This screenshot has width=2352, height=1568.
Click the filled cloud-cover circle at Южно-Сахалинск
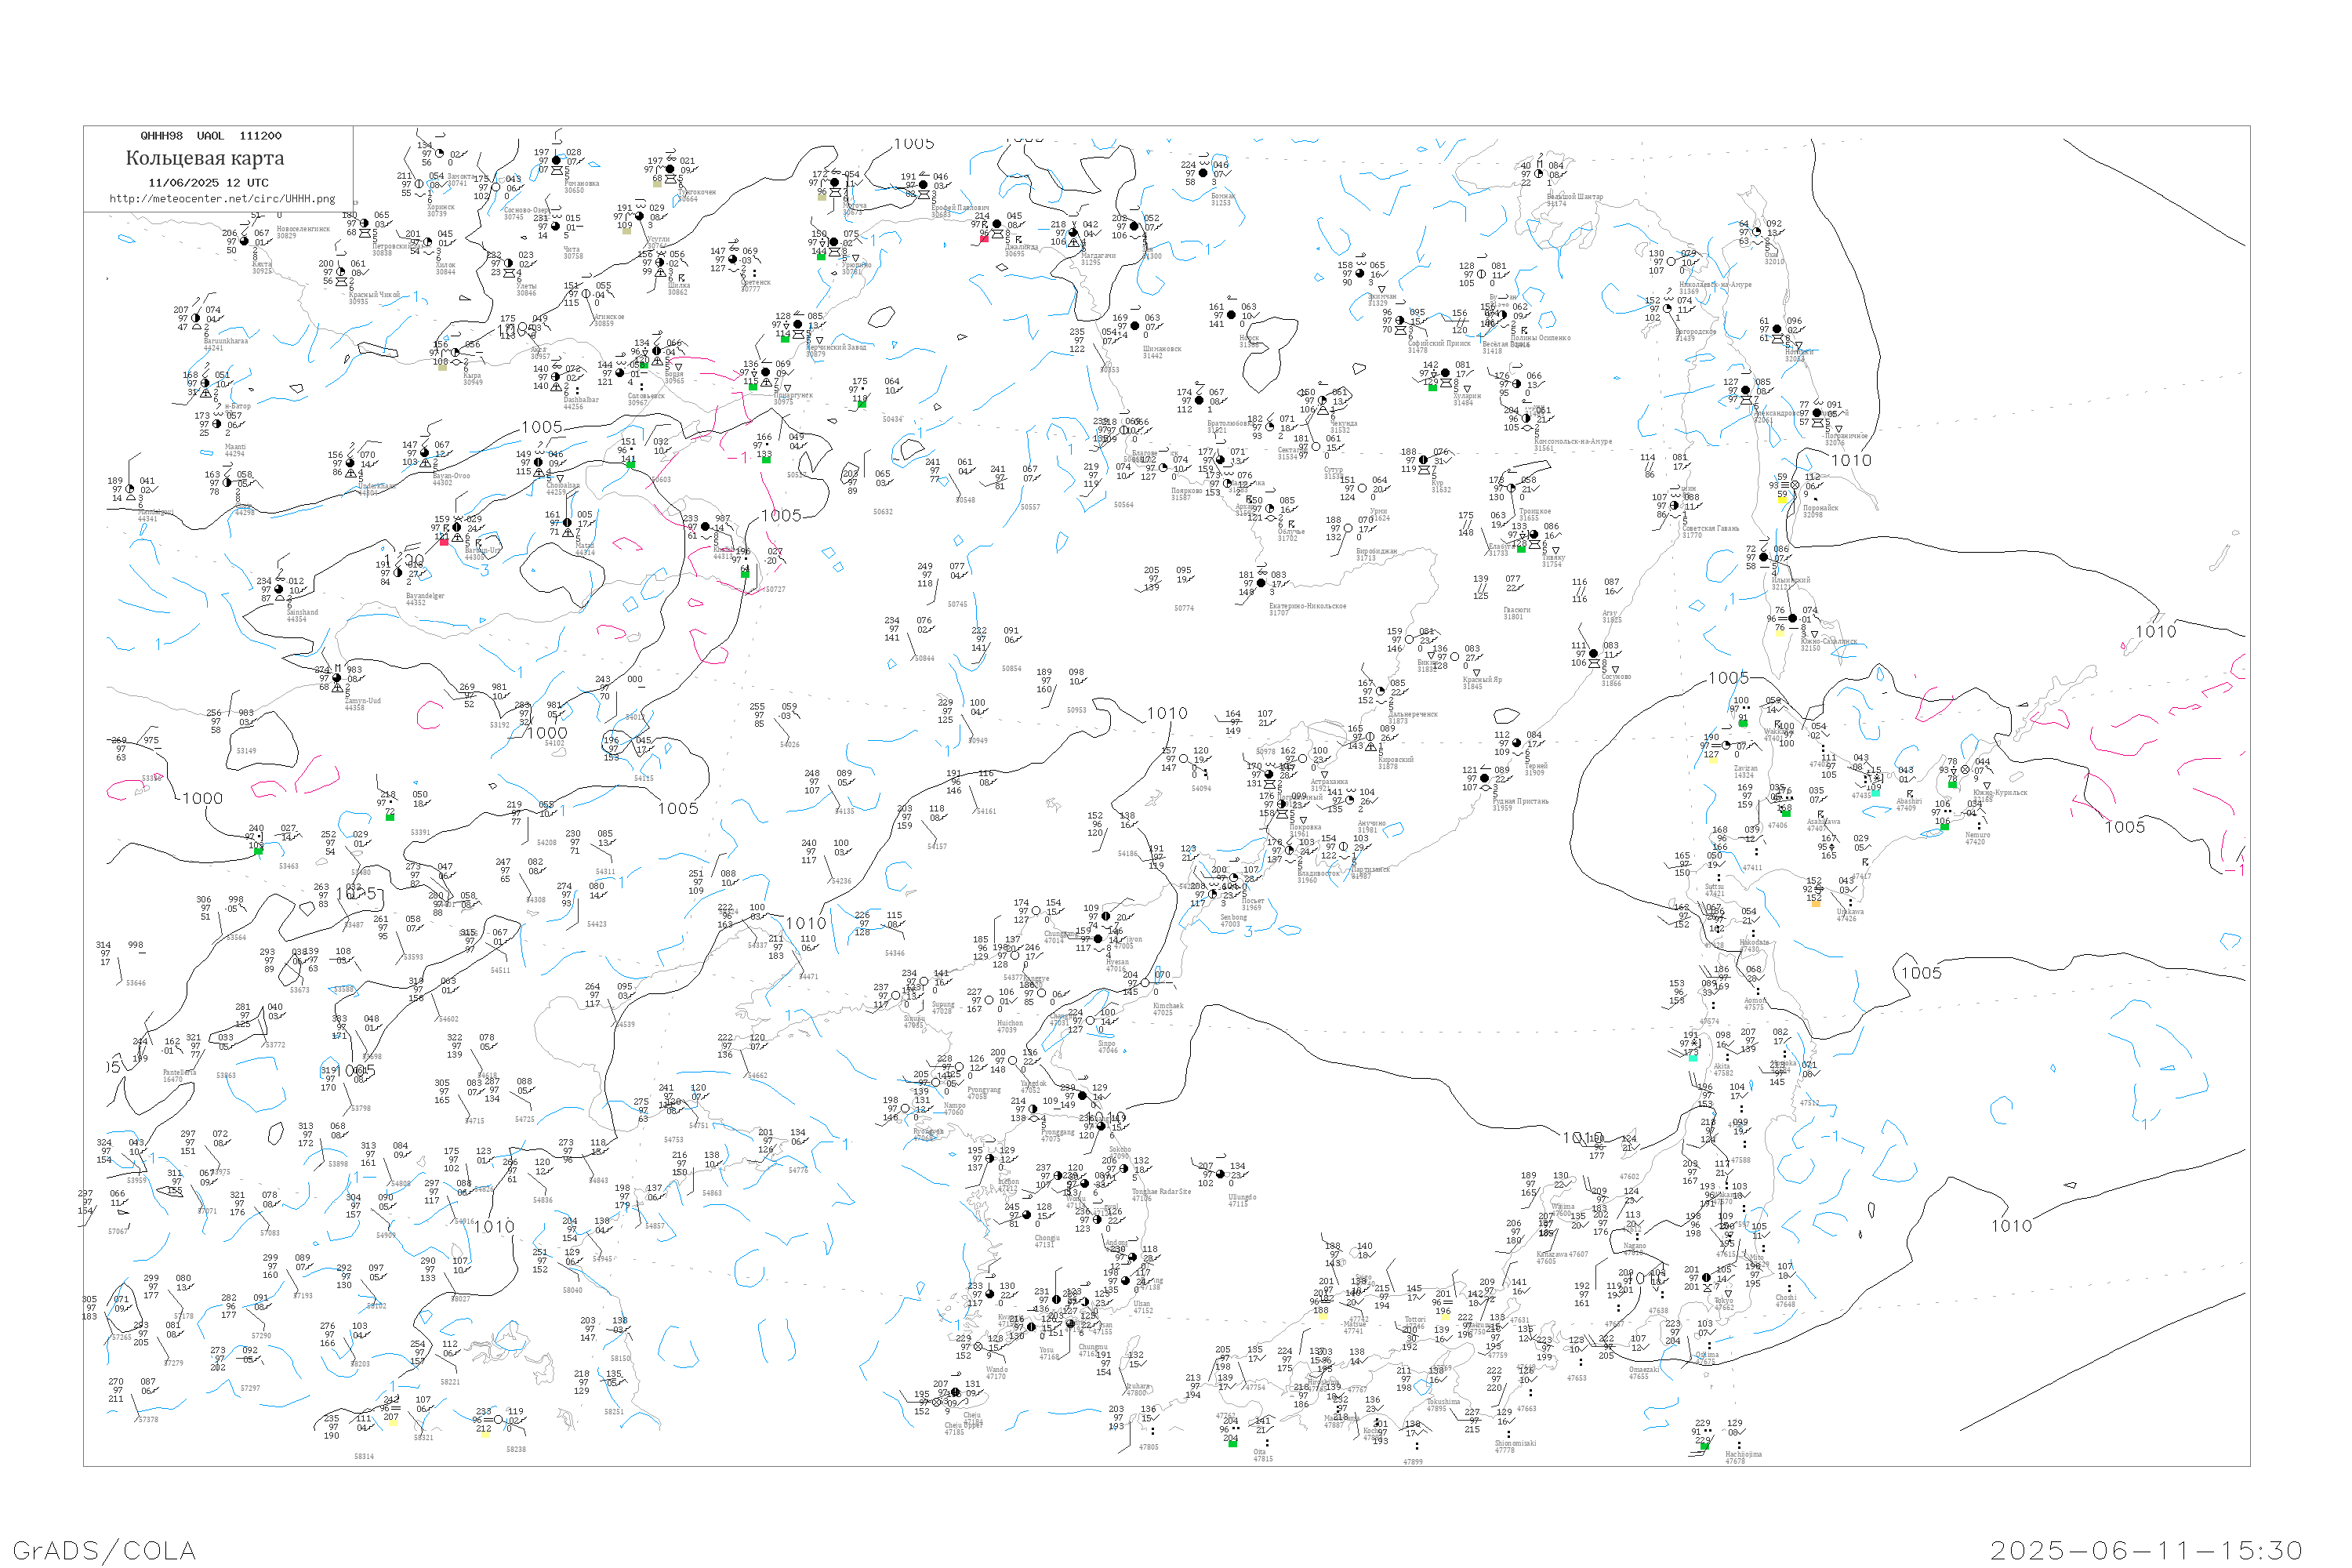point(1792,619)
